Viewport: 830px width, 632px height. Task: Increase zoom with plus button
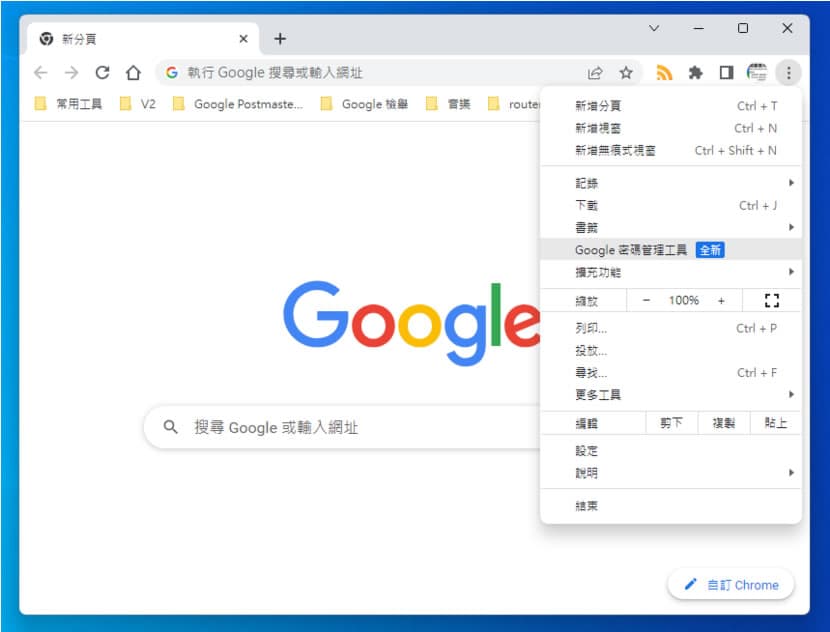click(x=721, y=301)
